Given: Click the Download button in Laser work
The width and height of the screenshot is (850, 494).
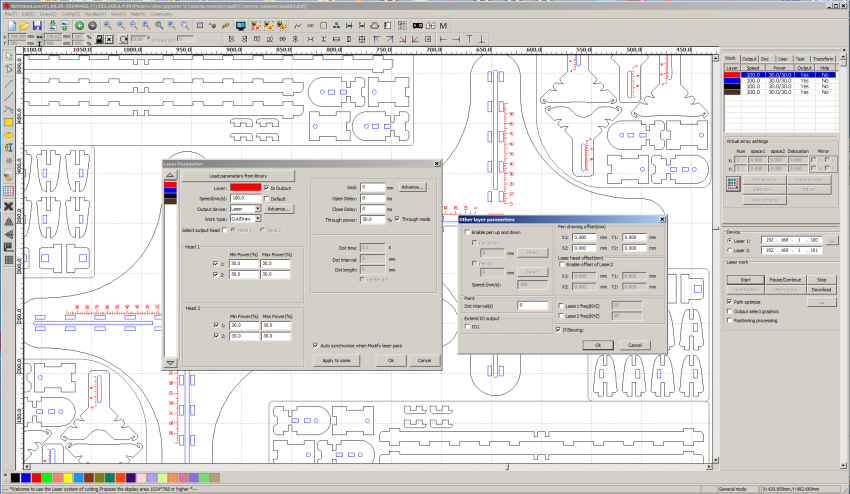Looking at the screenshot, I should [822, 289].
